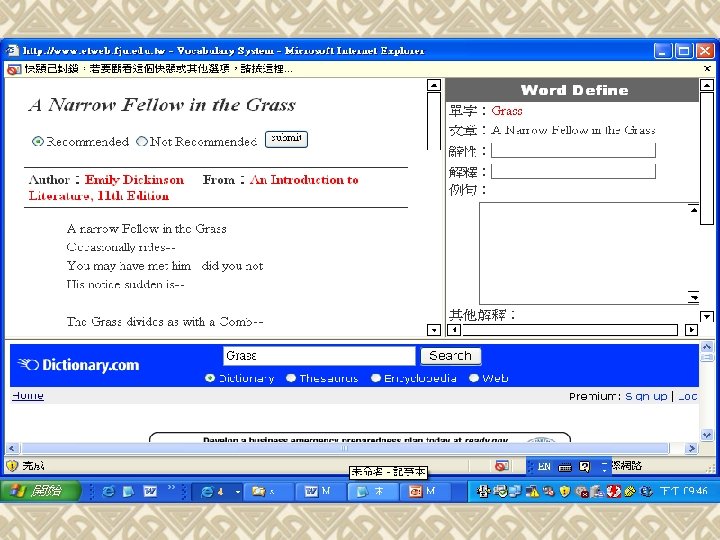Screen dimensions: 720x540
Task: Click up arrow of 例句 text area scrollbar
Action: tap(693, 209)
